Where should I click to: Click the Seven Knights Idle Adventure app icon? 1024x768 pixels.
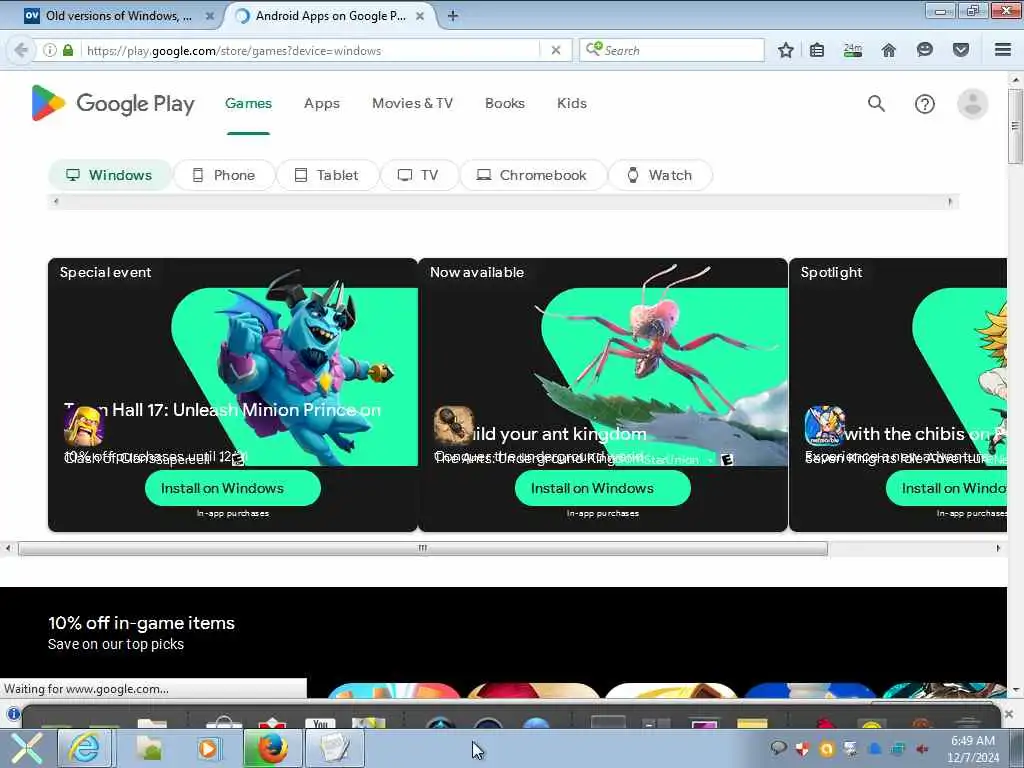[x=825, y=426]
